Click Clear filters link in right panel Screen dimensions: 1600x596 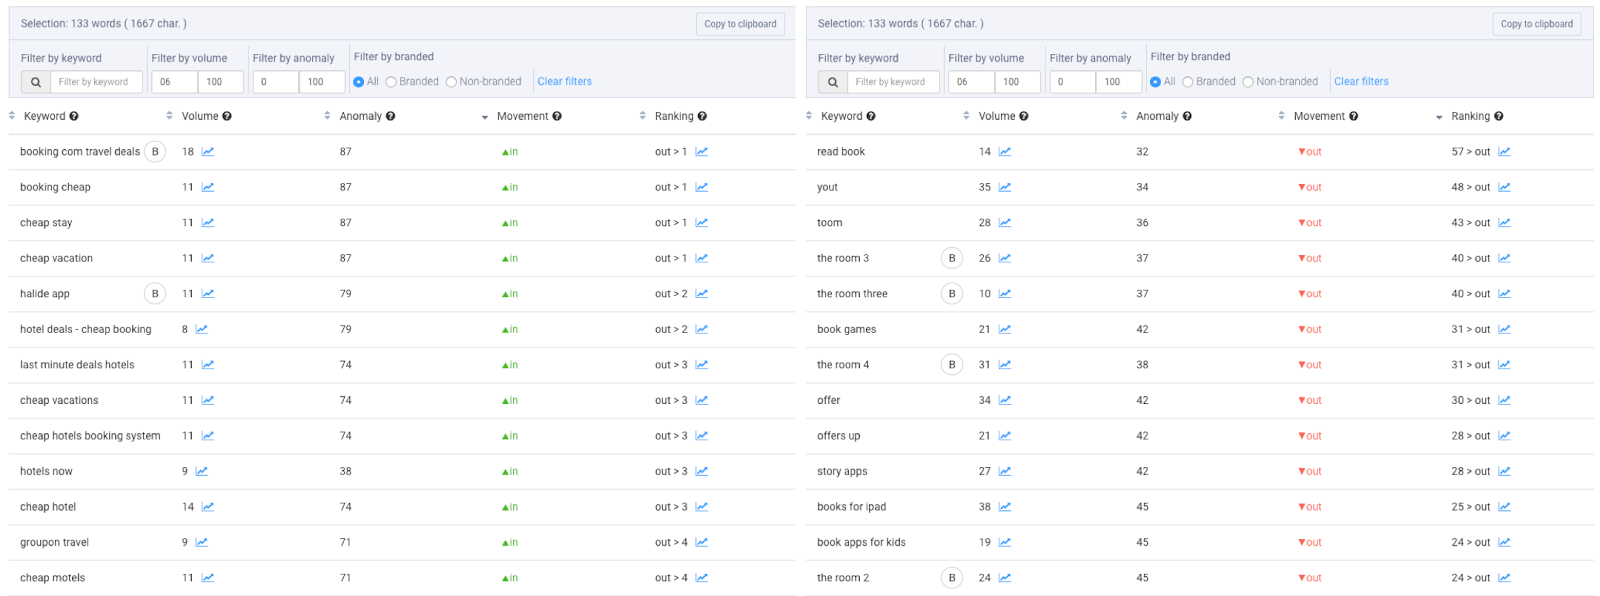coord(1361,82)
